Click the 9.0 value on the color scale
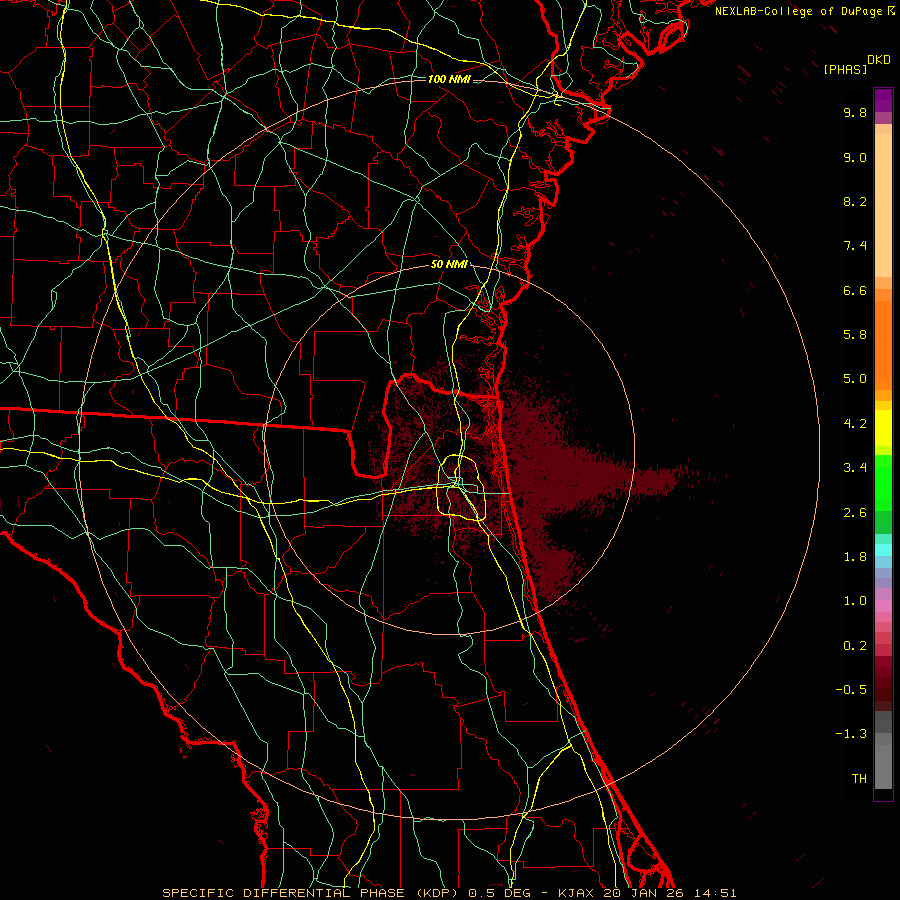Viewport: 900px width, 900px height. pos(855,157)
